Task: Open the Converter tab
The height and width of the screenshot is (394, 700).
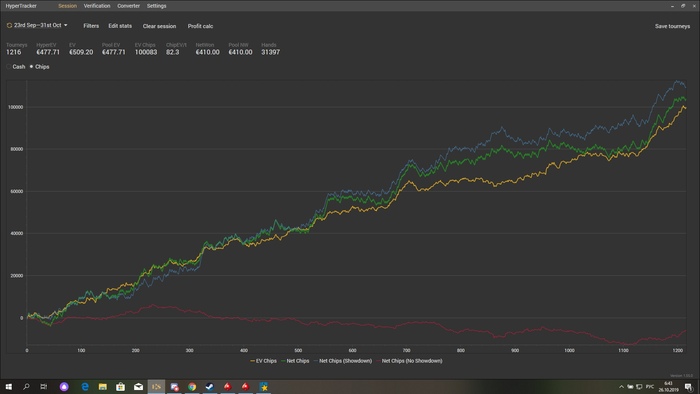Action: (x=129, y=6)
